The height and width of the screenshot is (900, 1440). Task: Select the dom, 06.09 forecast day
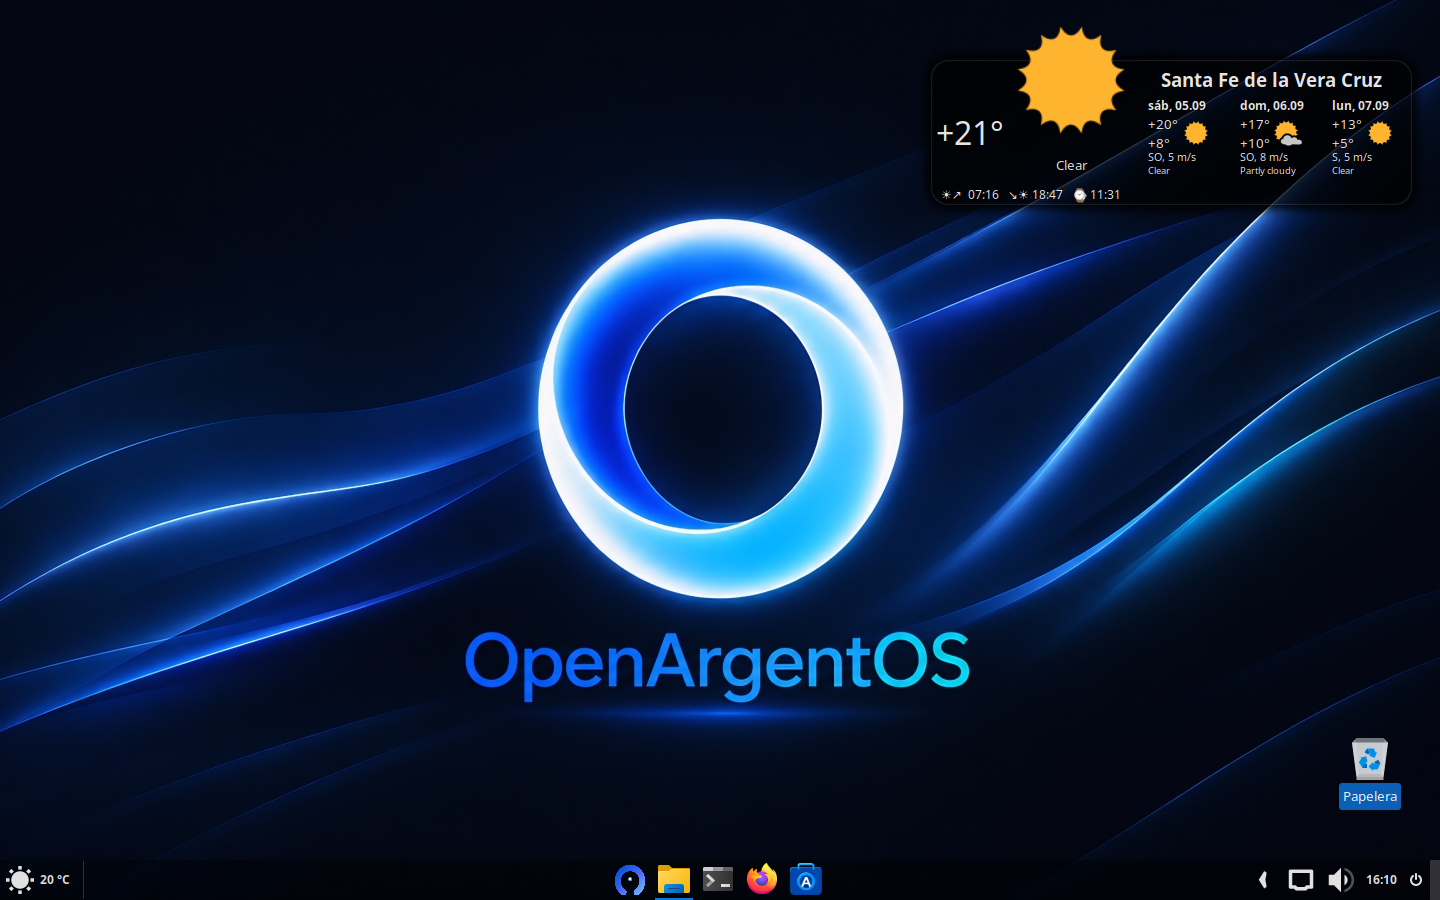tap(1271, 106)
